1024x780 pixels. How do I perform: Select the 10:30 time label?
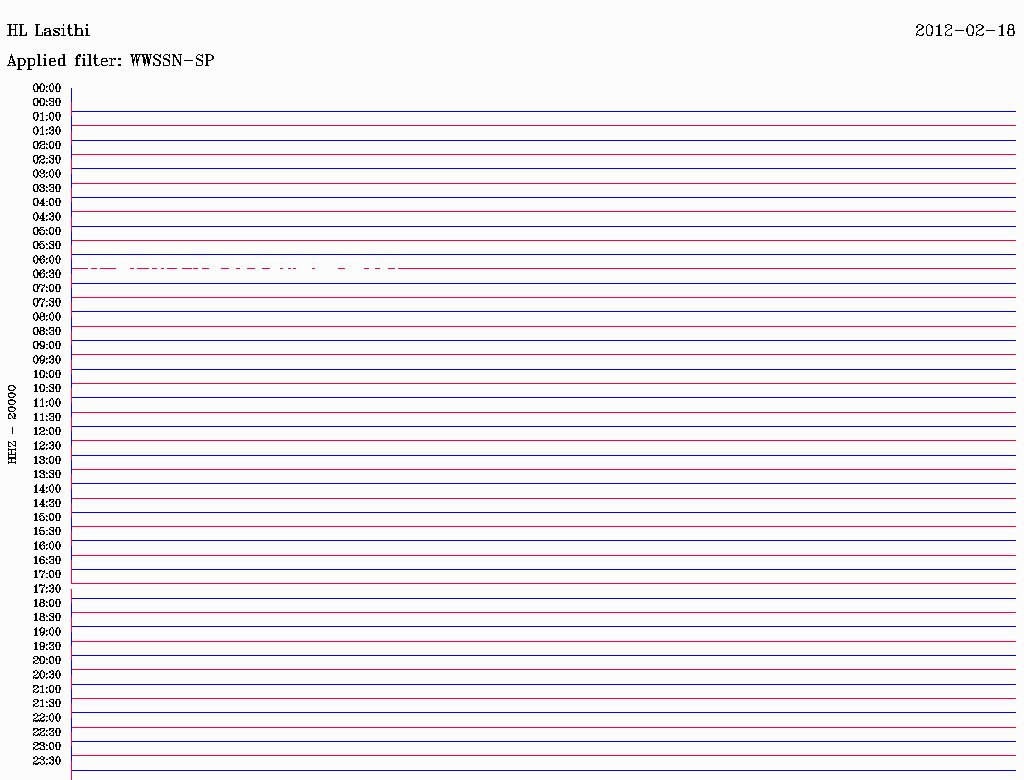point(47,388)
